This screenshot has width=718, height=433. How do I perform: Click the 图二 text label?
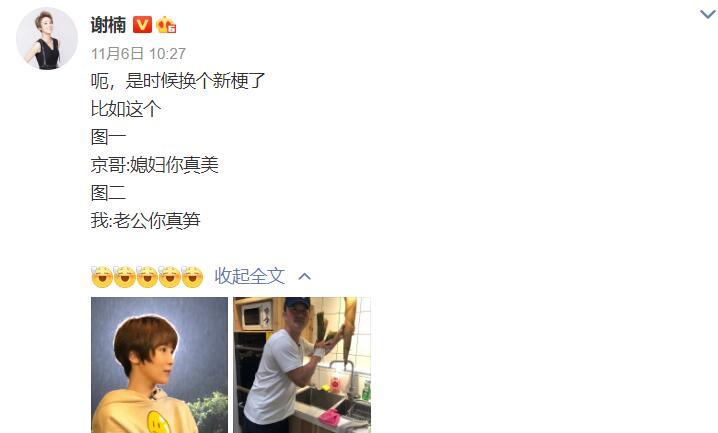108,193
